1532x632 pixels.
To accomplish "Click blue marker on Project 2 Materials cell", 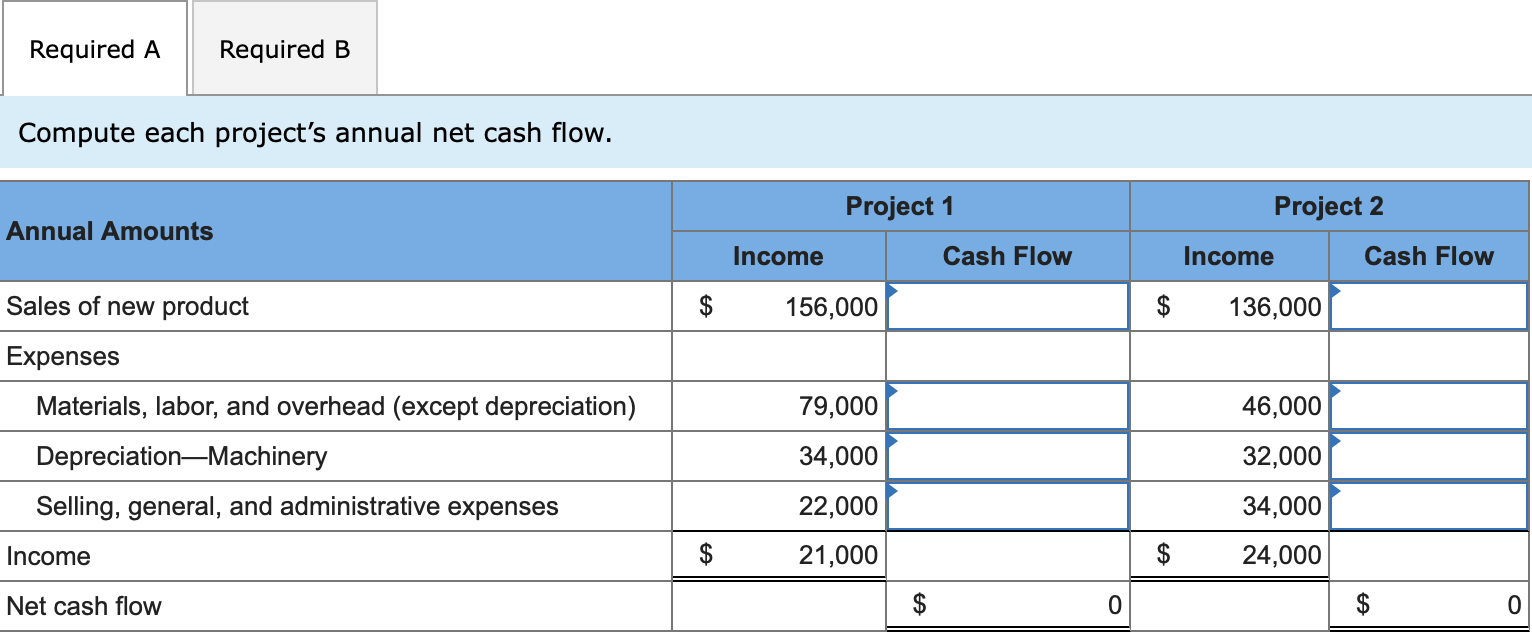I will 1334,389.
